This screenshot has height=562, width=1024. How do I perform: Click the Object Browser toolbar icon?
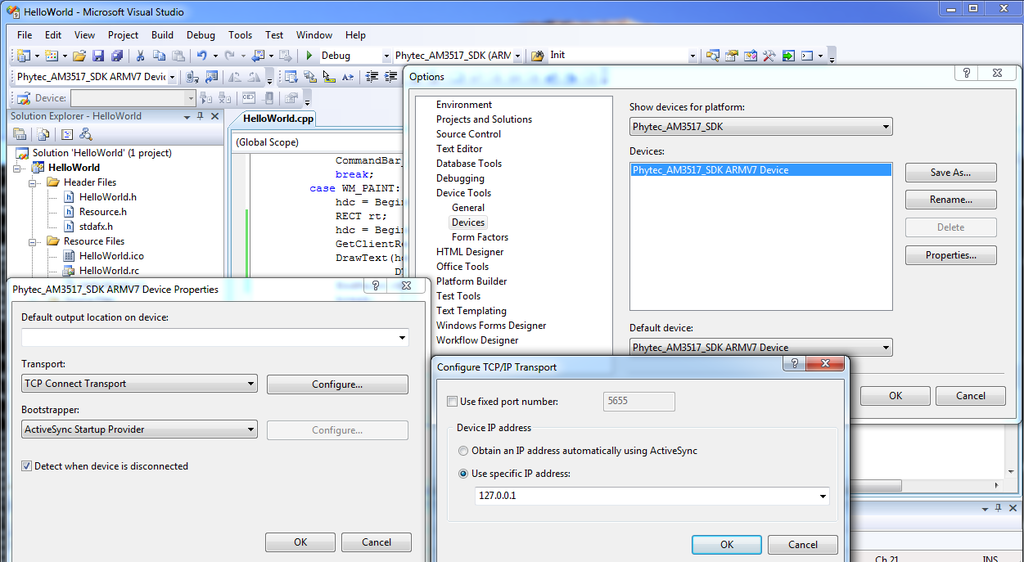pos(750,56)
